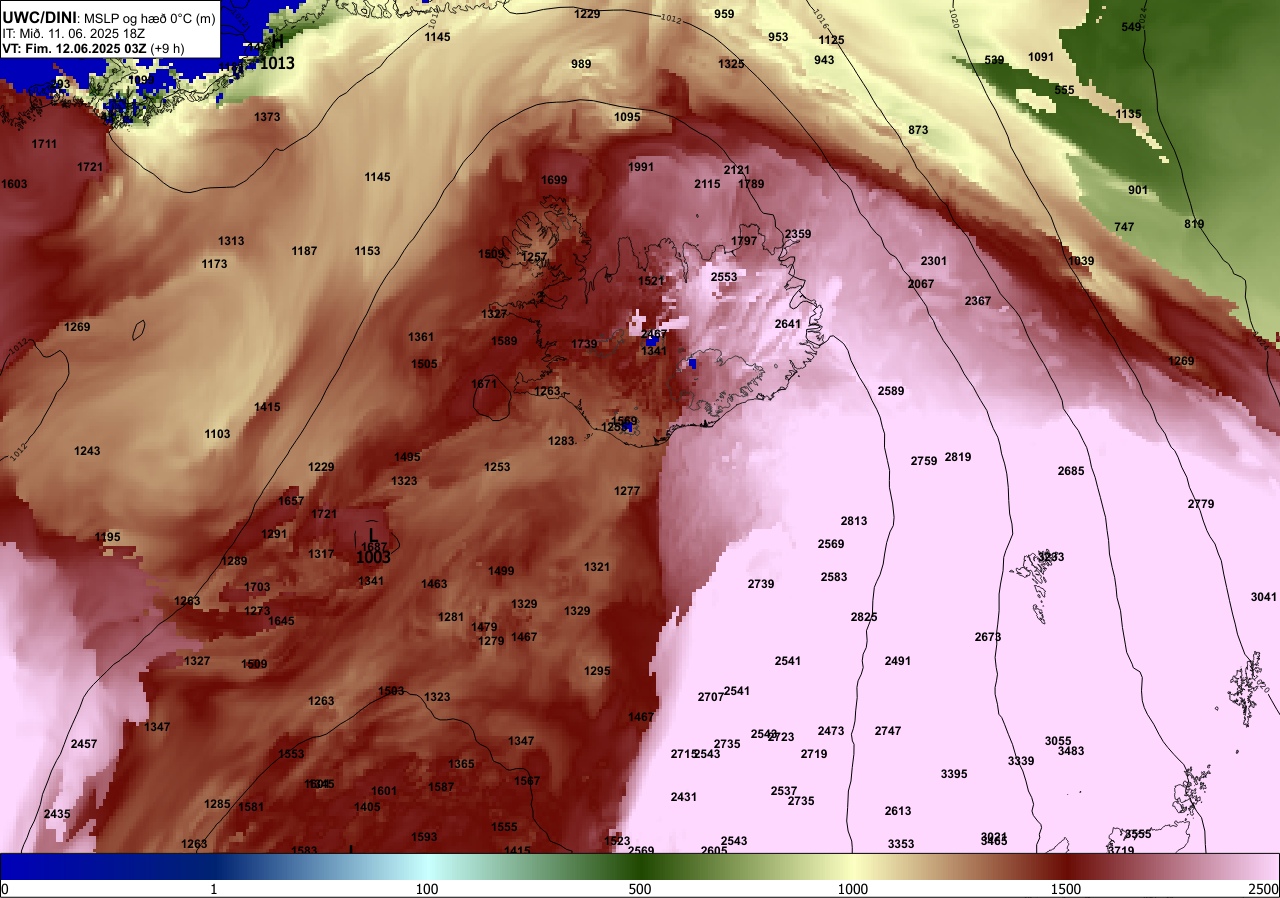Click the height value 1603

[x=14, y=184]
